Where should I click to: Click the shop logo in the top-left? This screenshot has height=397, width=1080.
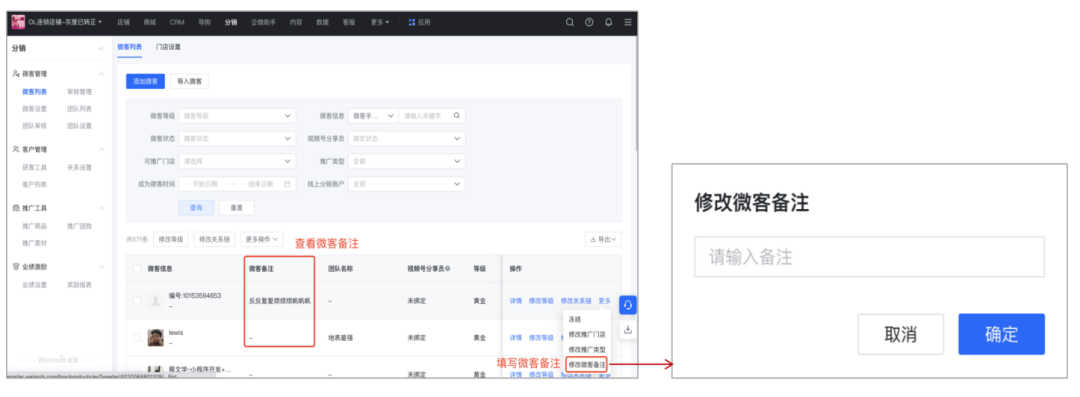point(19,22)
